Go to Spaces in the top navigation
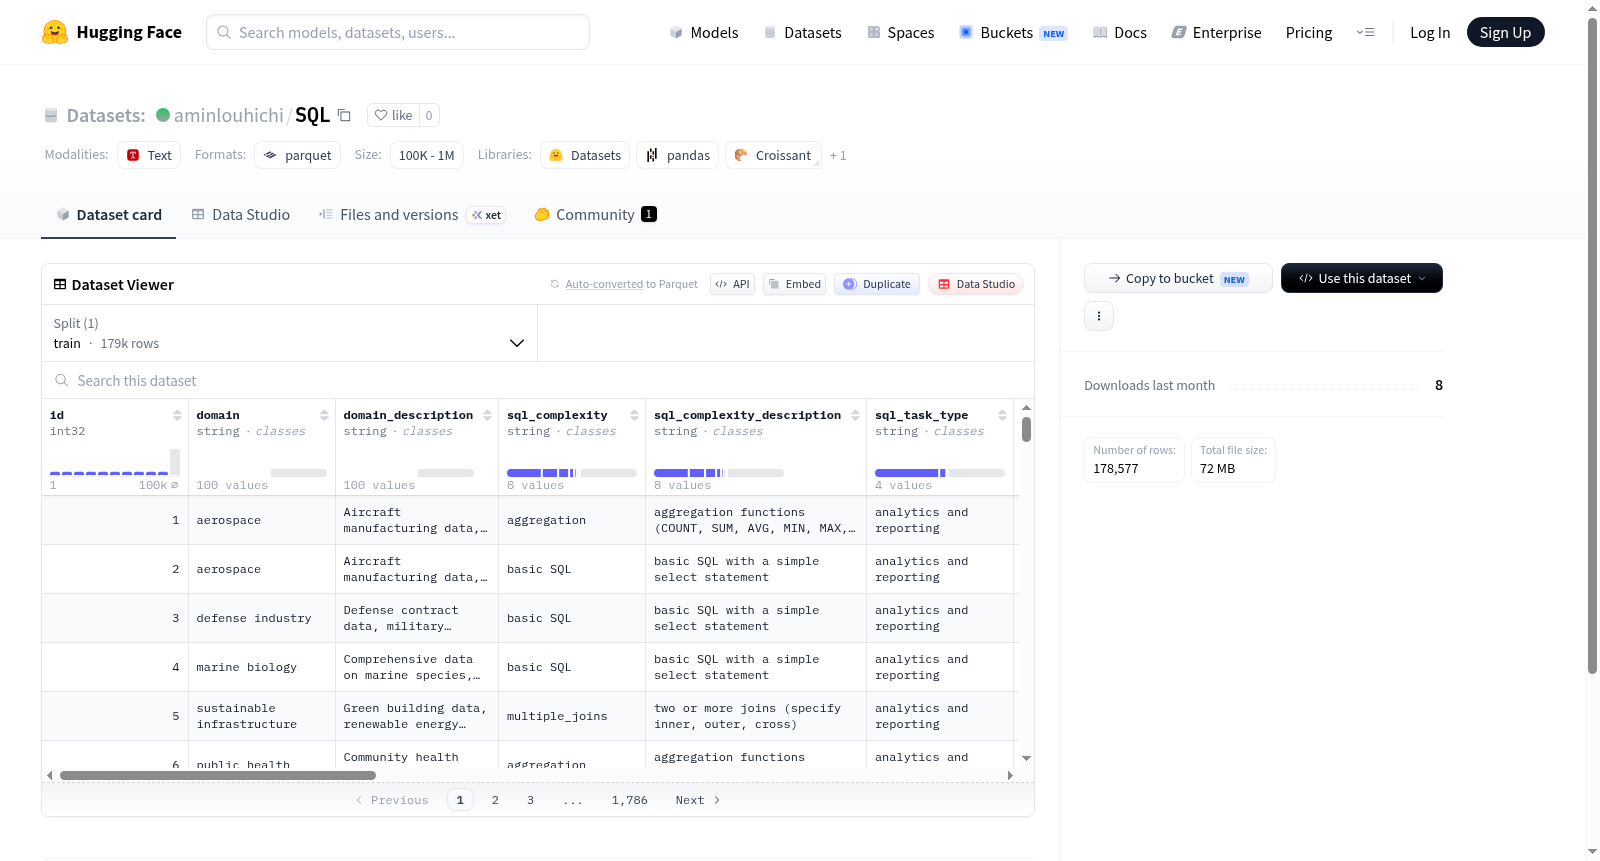Screen dimensions: 1600x861 900,32
